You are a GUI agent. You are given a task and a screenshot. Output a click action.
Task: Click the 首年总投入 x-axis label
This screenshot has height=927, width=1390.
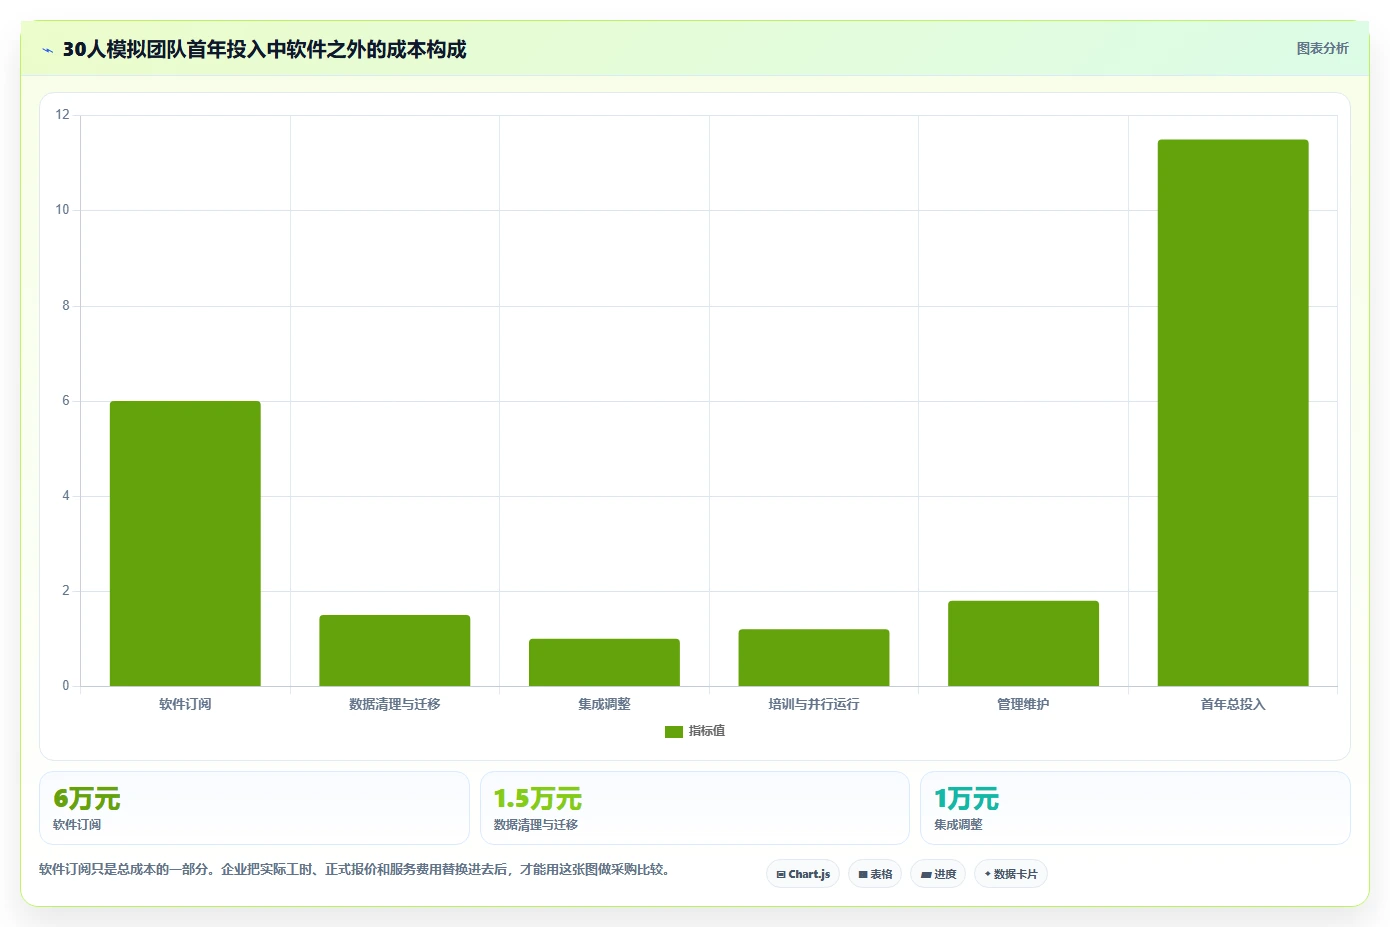[1233, 704]
